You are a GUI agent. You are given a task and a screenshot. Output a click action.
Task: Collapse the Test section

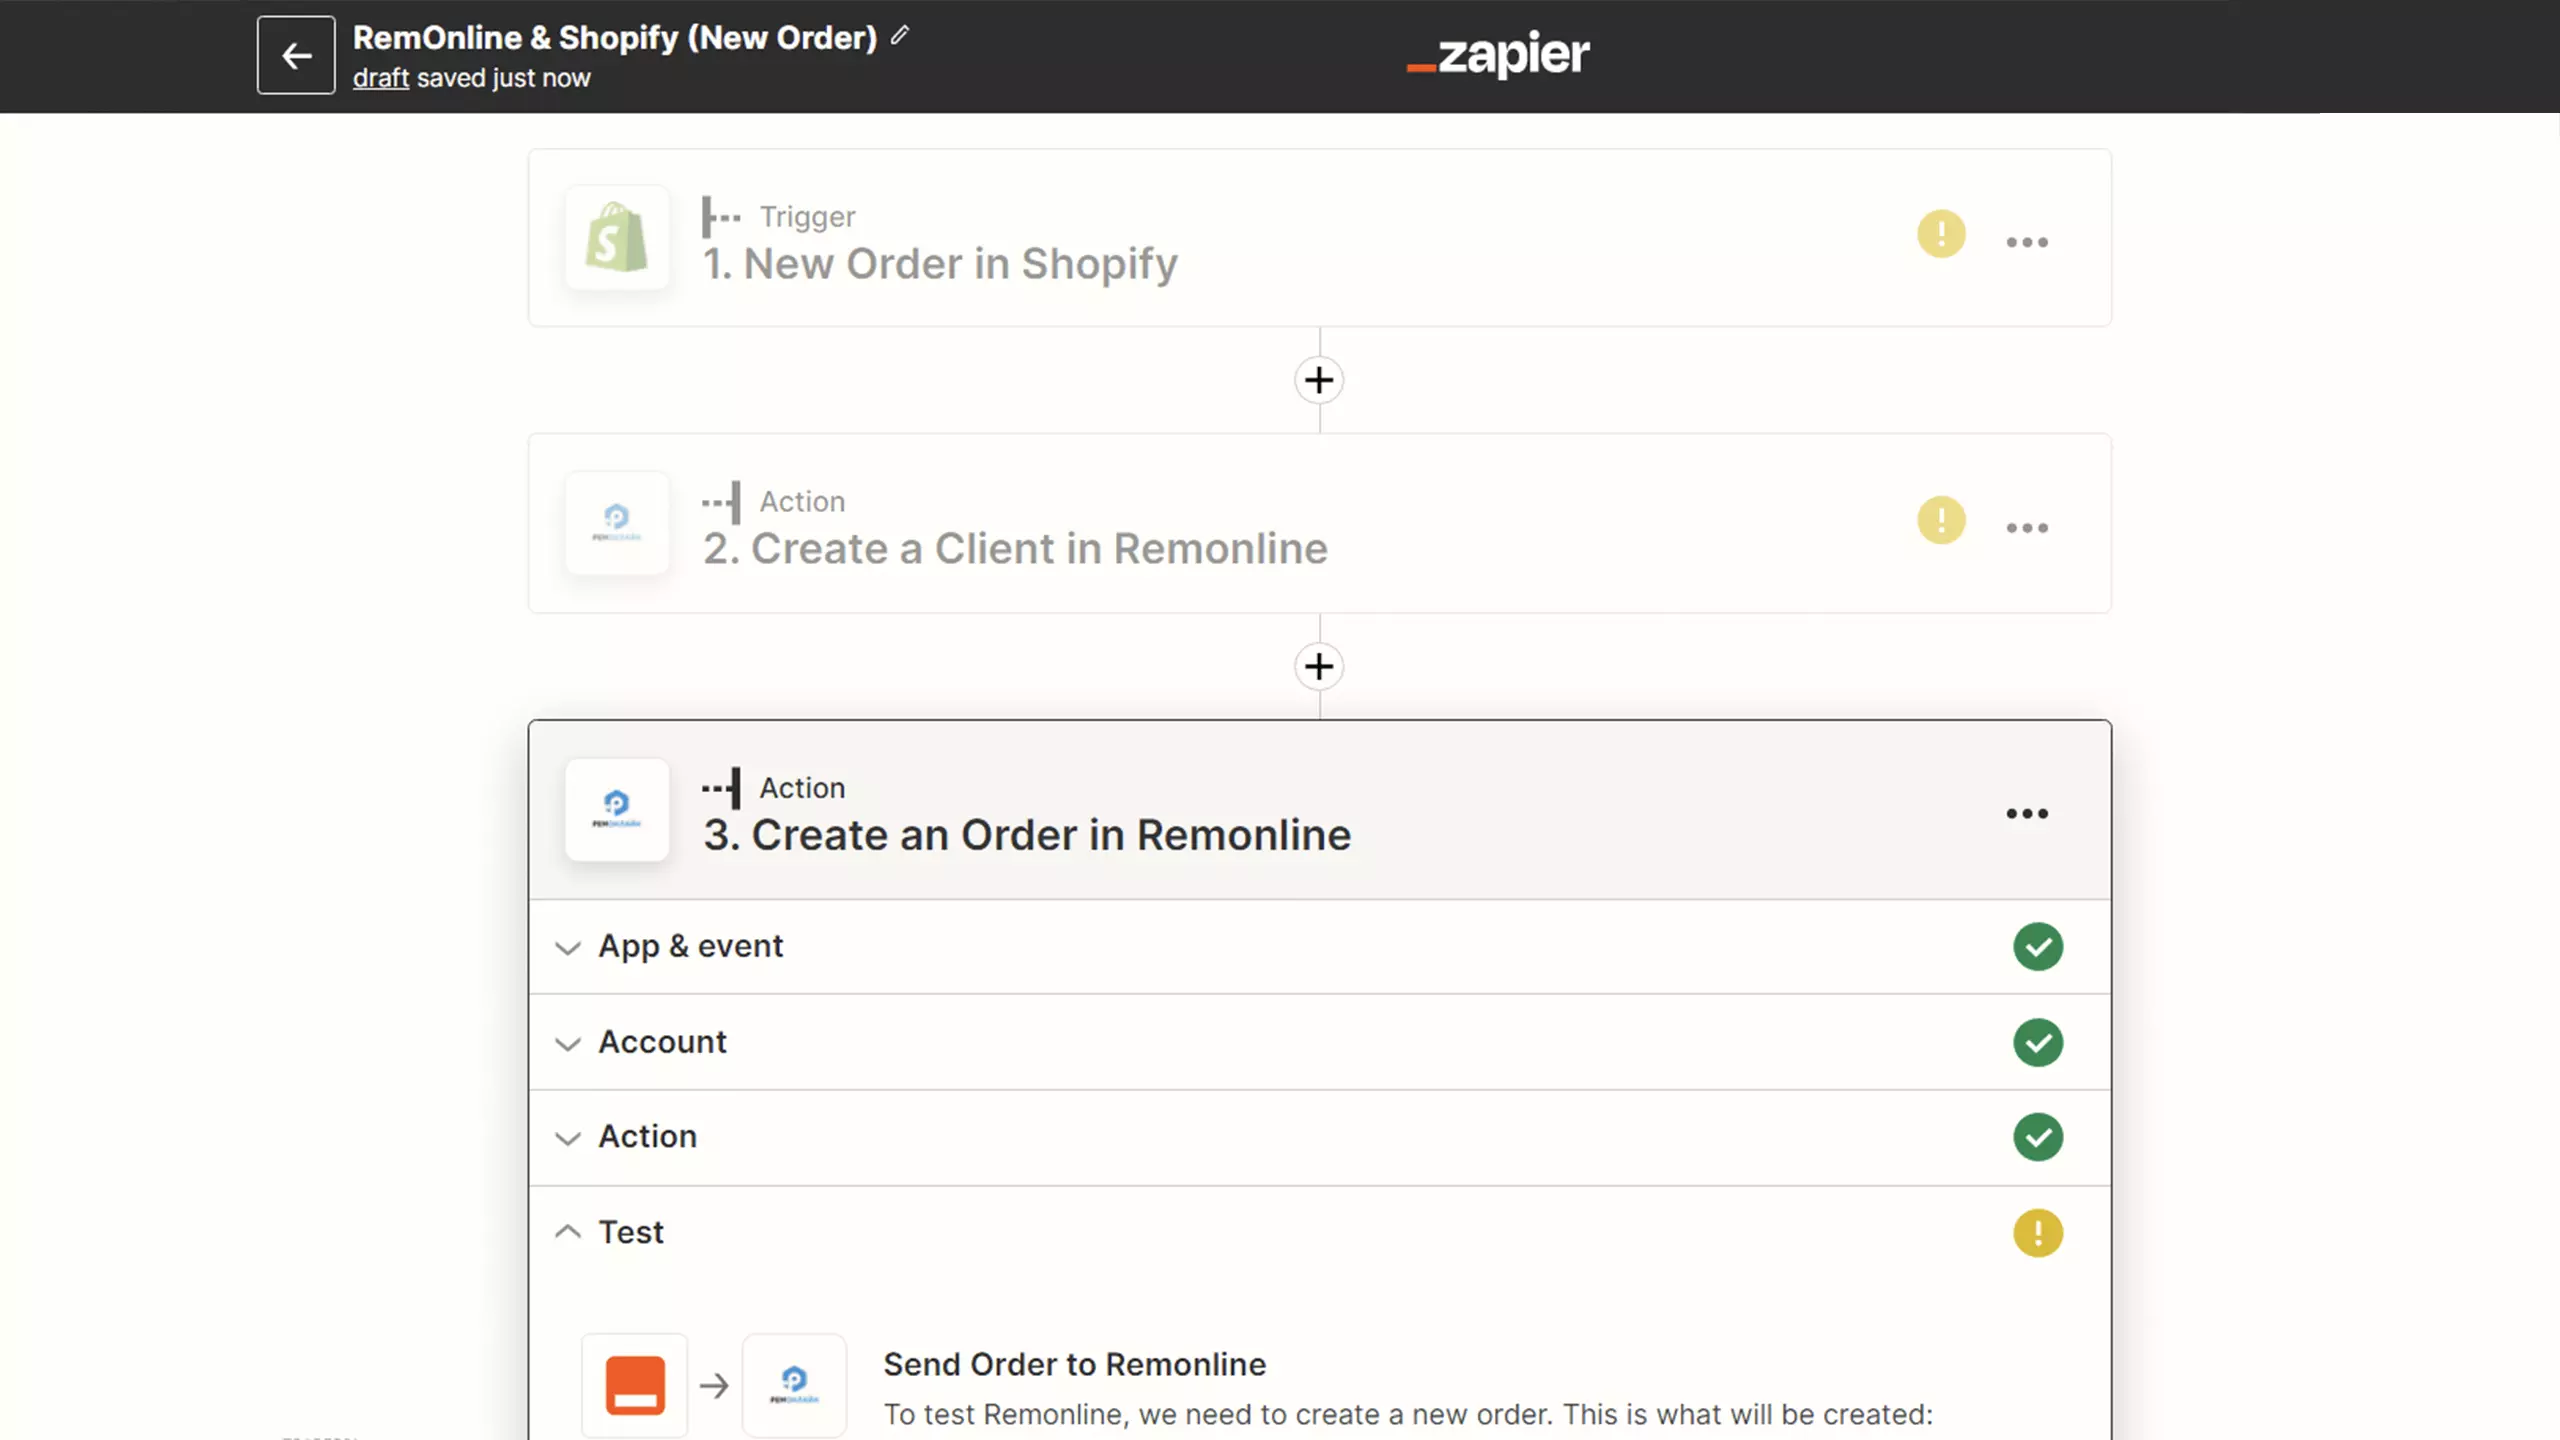point(1319,1232)
